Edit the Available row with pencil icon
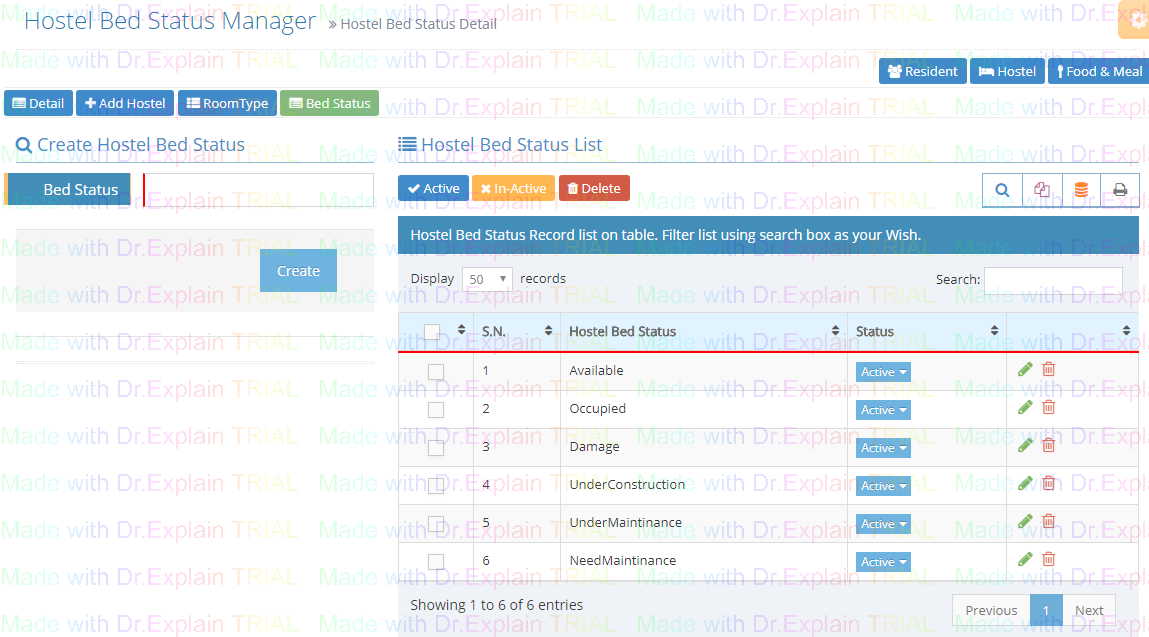1149x637 pixels. (x=1025, y=369)
